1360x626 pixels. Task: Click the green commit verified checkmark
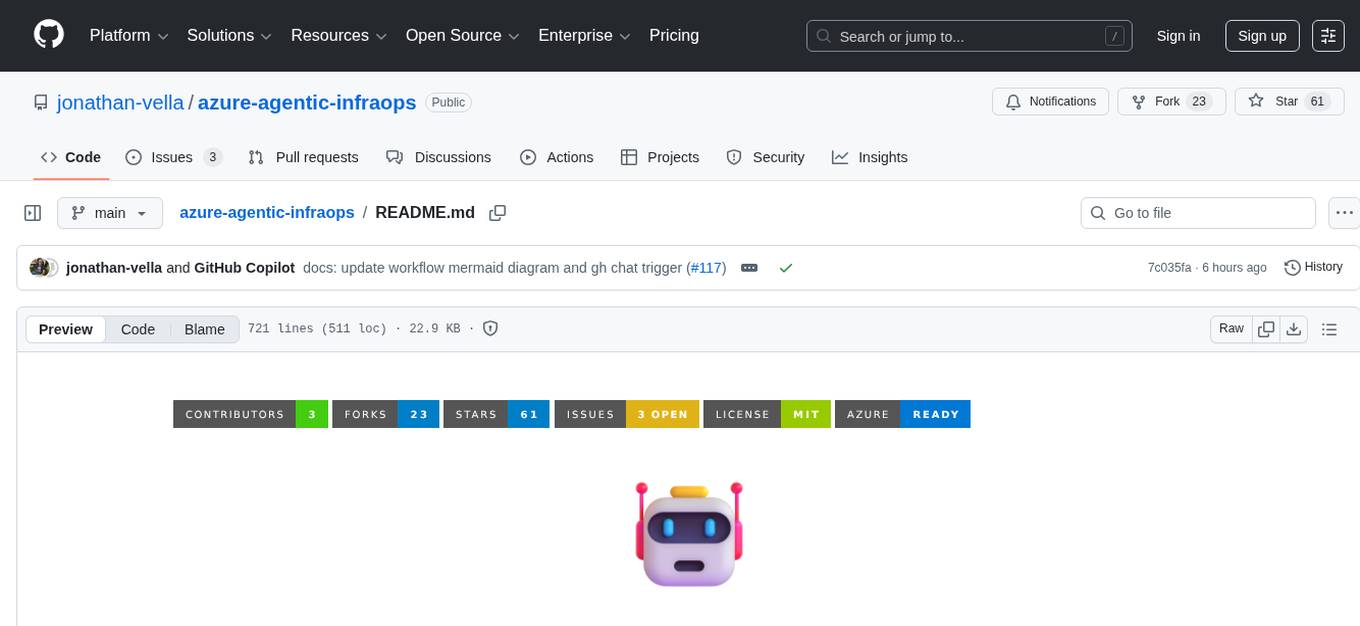pyautogui.click(x=786, y=267)
